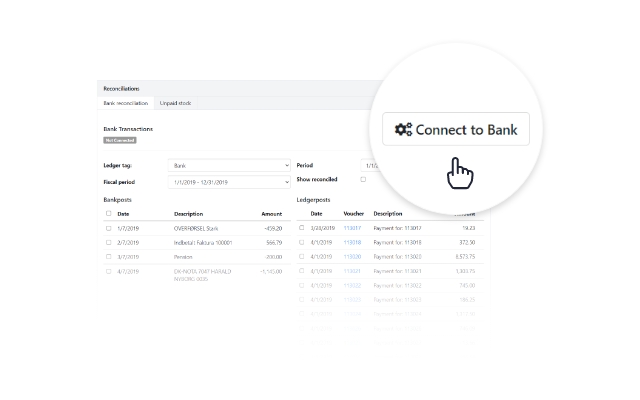Image resolution: width=640 pixels, height=400 pixels.
Task: Open voucher link 113022
Action: tap(352, 285)
